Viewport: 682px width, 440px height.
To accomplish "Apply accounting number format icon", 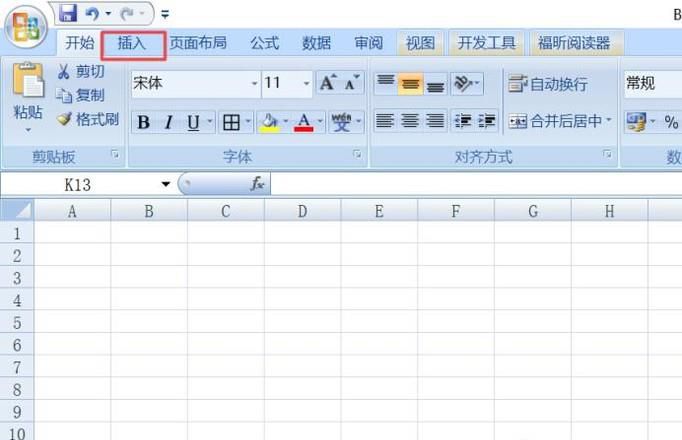I will [636, 122].
